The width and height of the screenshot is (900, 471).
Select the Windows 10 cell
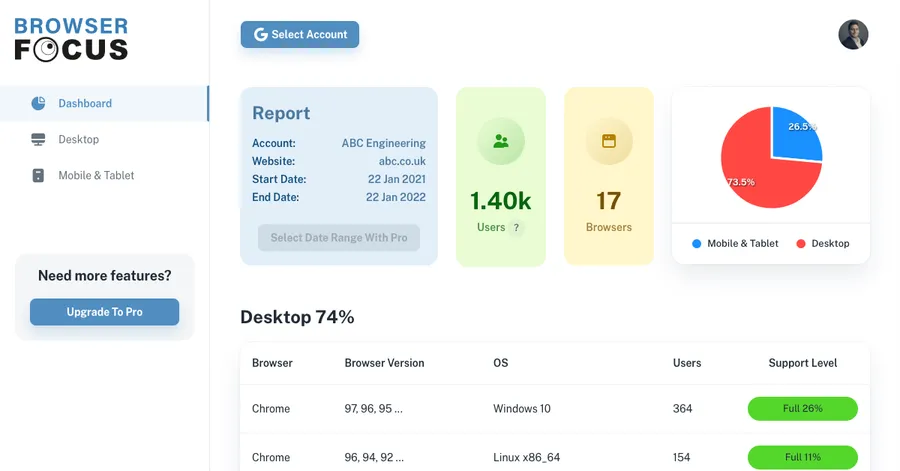(x=522, y=408)
